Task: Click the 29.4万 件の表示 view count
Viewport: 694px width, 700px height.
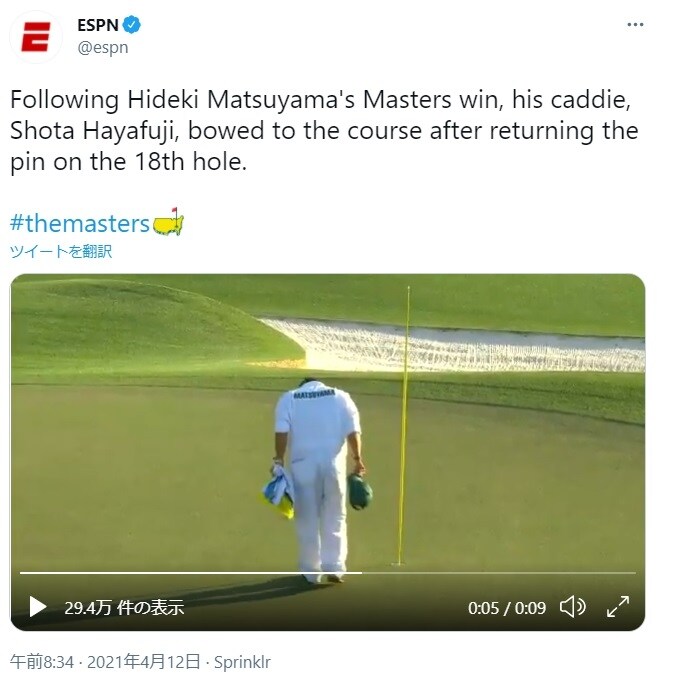Action: 124,607
